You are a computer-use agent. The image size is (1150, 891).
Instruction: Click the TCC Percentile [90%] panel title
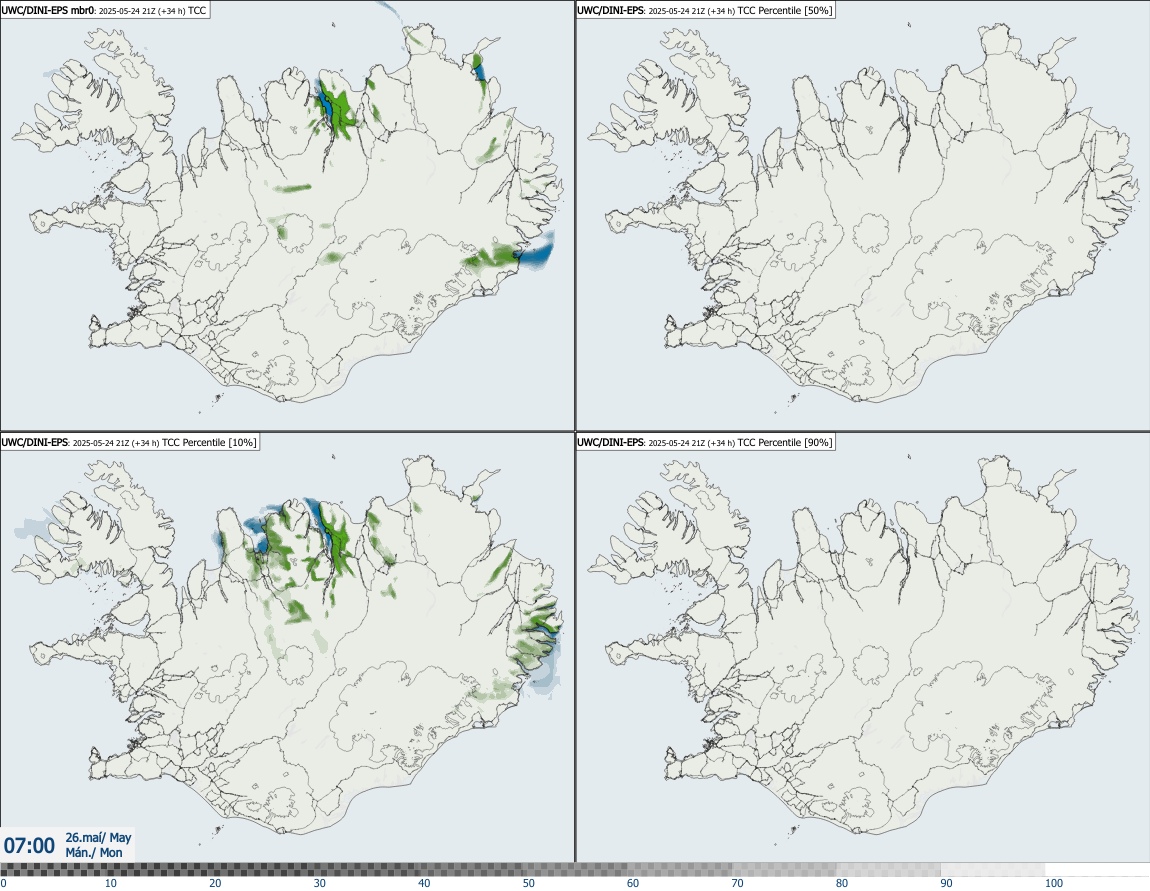(705, 442)
